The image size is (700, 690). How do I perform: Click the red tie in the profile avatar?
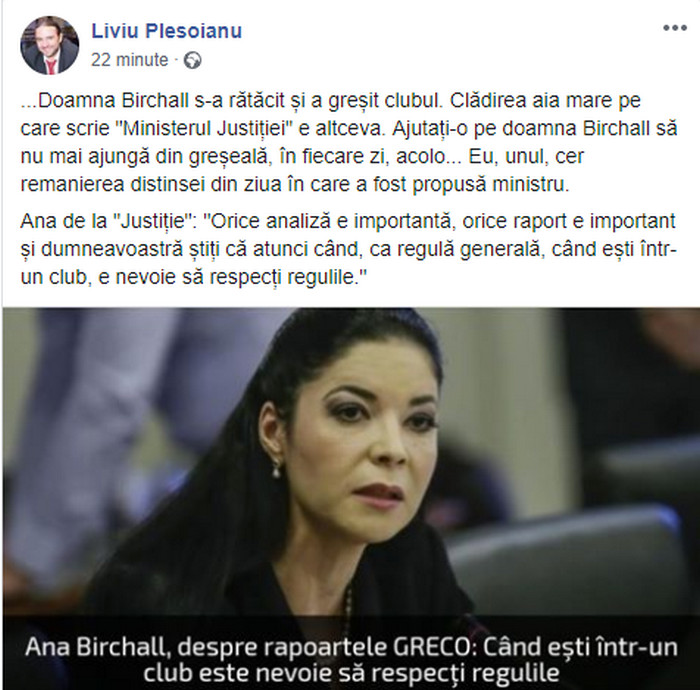(51, 66)
